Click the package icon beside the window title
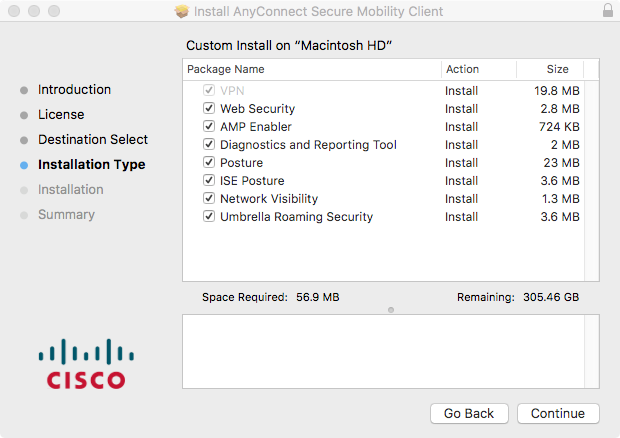Screen dimensions: 620x438 pyautogui.click(x=182, y=11)
